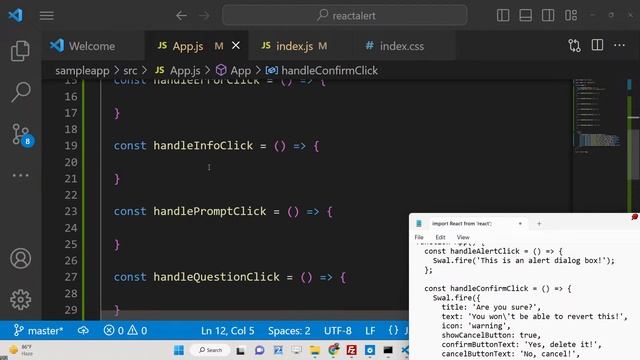This screenshot has width=640, height=360.
Task: Change indentation via Spaces: 2
Action: pos(289,330)
